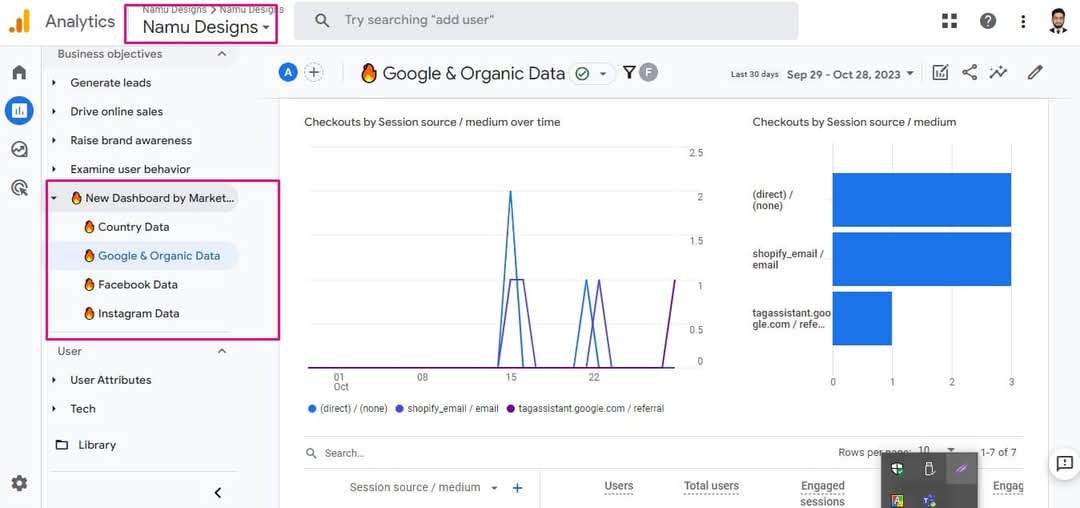Image resolution: width=1080 pixels, height=508 pixels.
Task: Open the Home nav icon
Action: 19,72
